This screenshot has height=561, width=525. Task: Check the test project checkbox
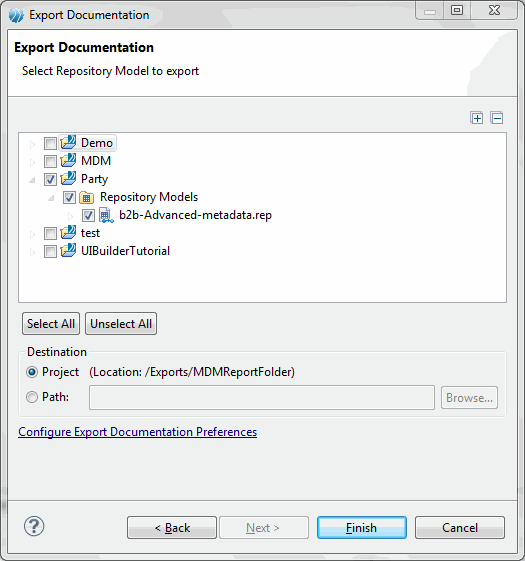coord(50,234)
